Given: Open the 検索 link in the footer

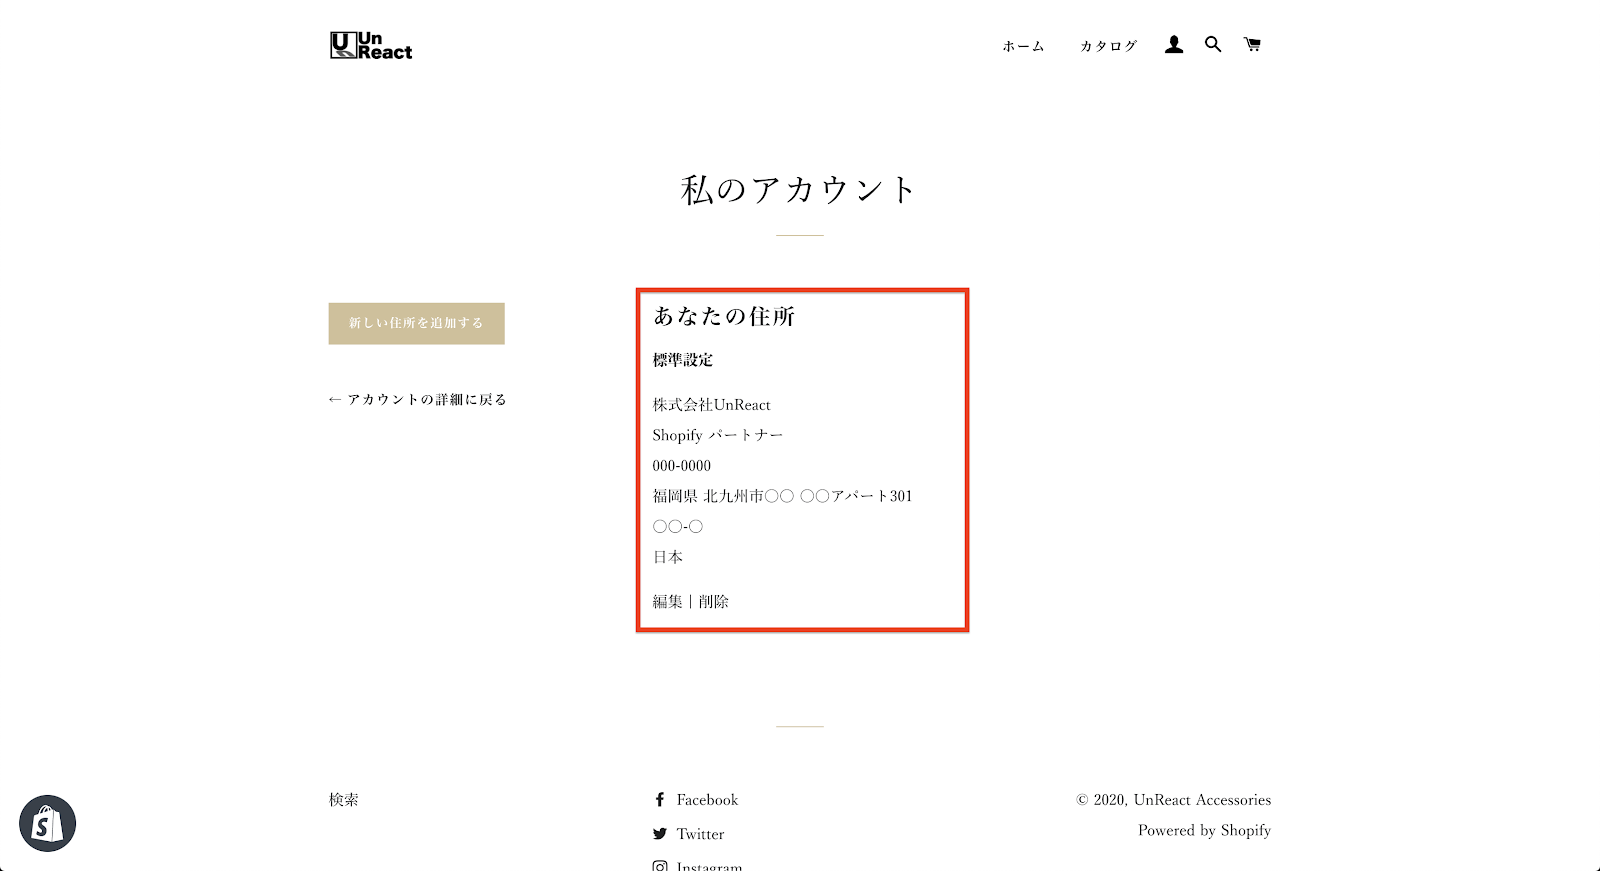Looking at the screenshot, I should (x=343, y=800).
